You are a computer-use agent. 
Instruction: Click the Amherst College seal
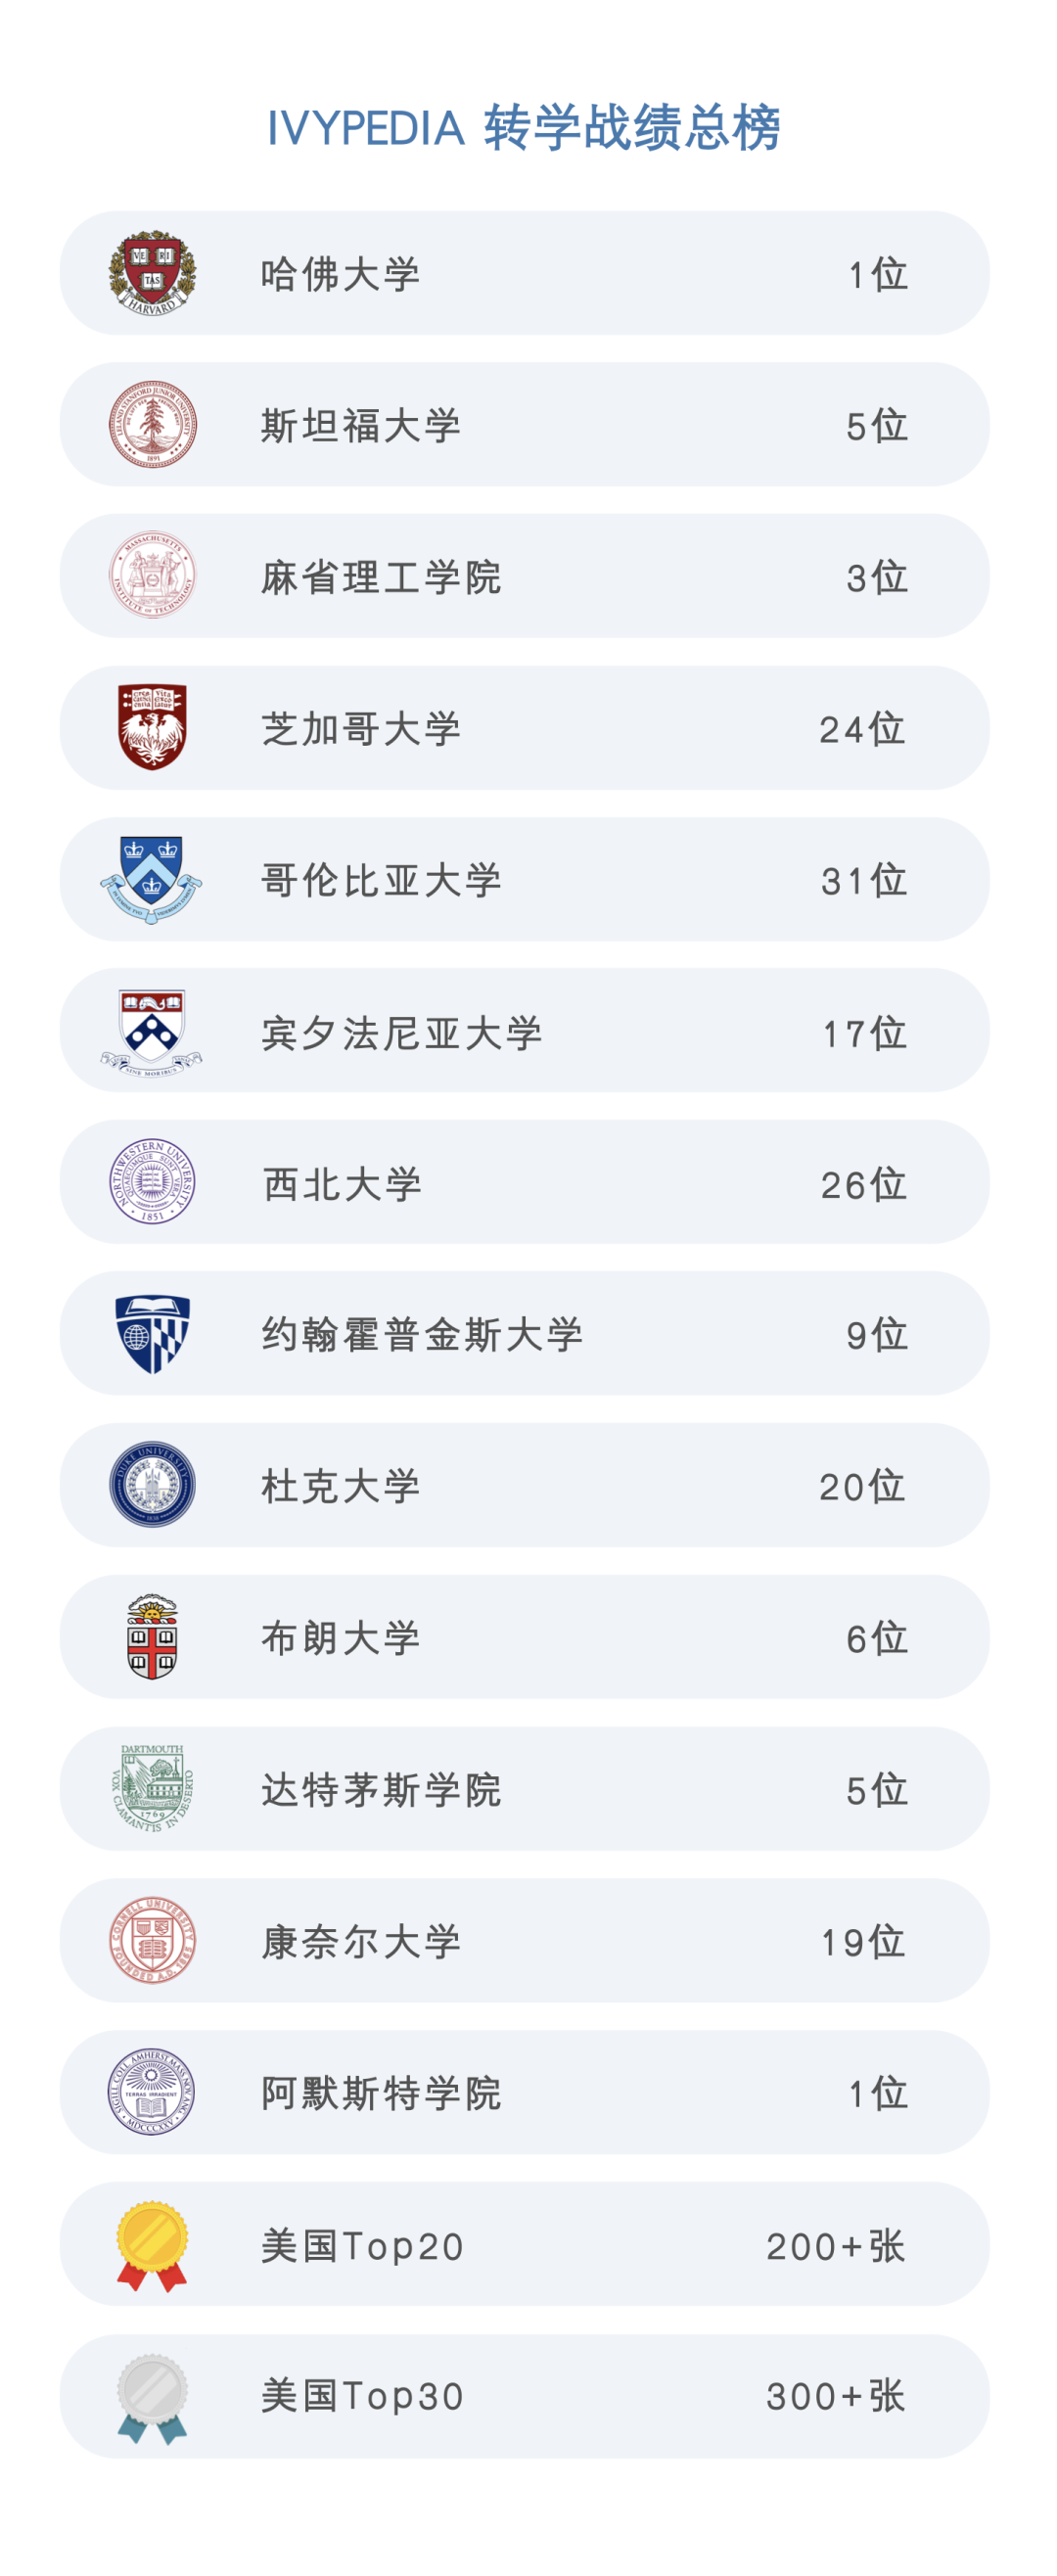click(152, 2092)
